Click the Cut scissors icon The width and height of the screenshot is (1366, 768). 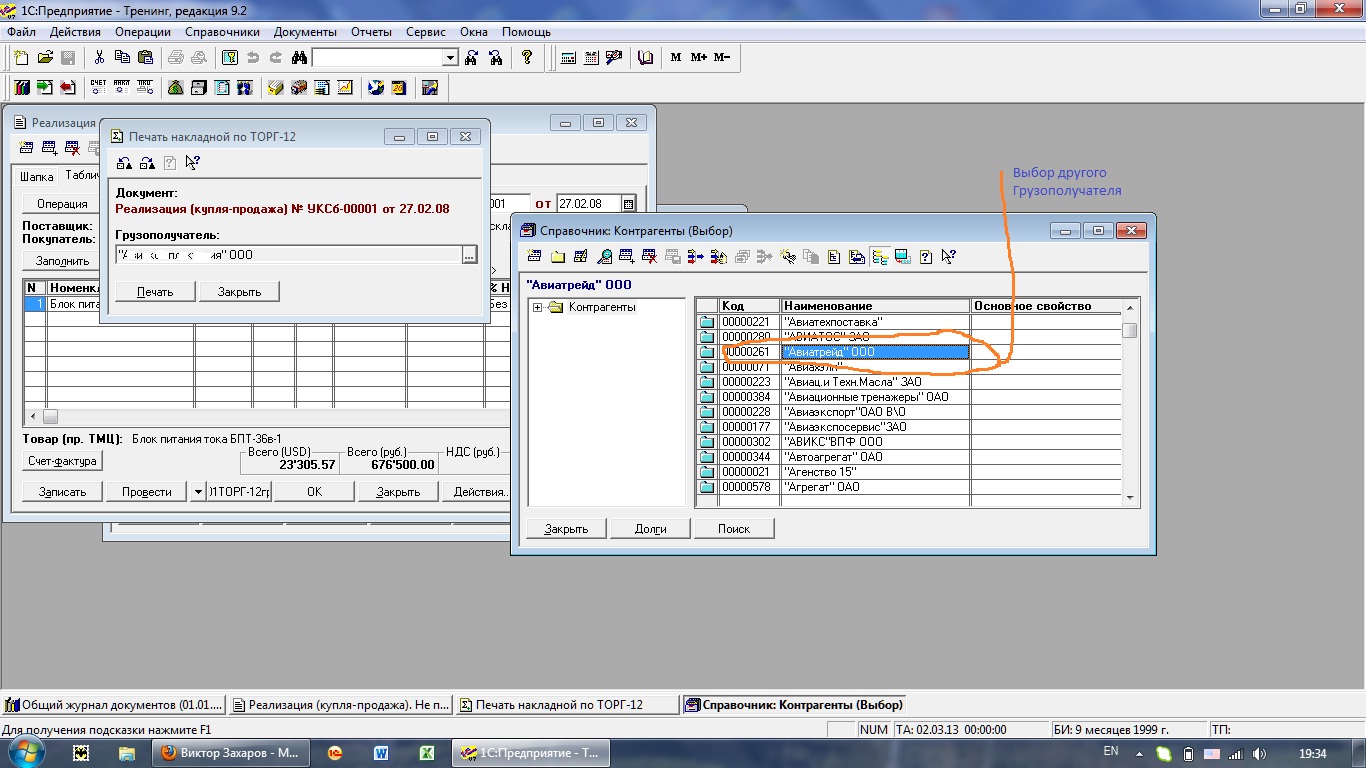(x=99, y=58)
